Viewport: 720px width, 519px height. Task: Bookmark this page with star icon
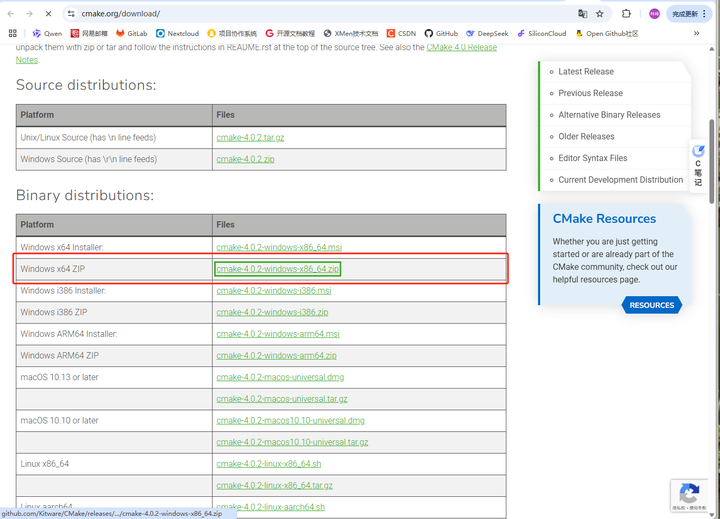tap(600, 14)
